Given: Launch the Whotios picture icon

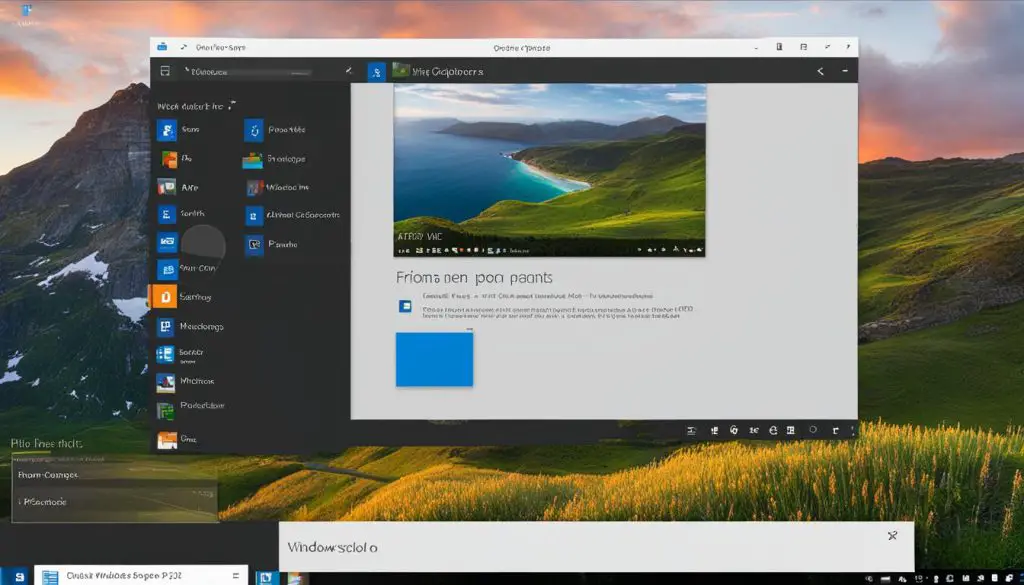Looking at the screenshot, I should [x=166, y=383].
